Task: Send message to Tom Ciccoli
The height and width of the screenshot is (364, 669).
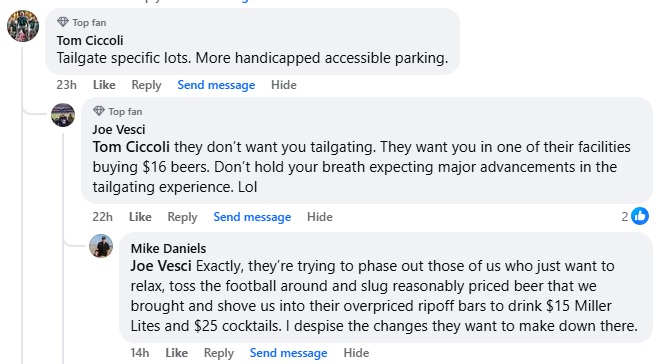Action: pyautogui.click(x=216, y=85)
